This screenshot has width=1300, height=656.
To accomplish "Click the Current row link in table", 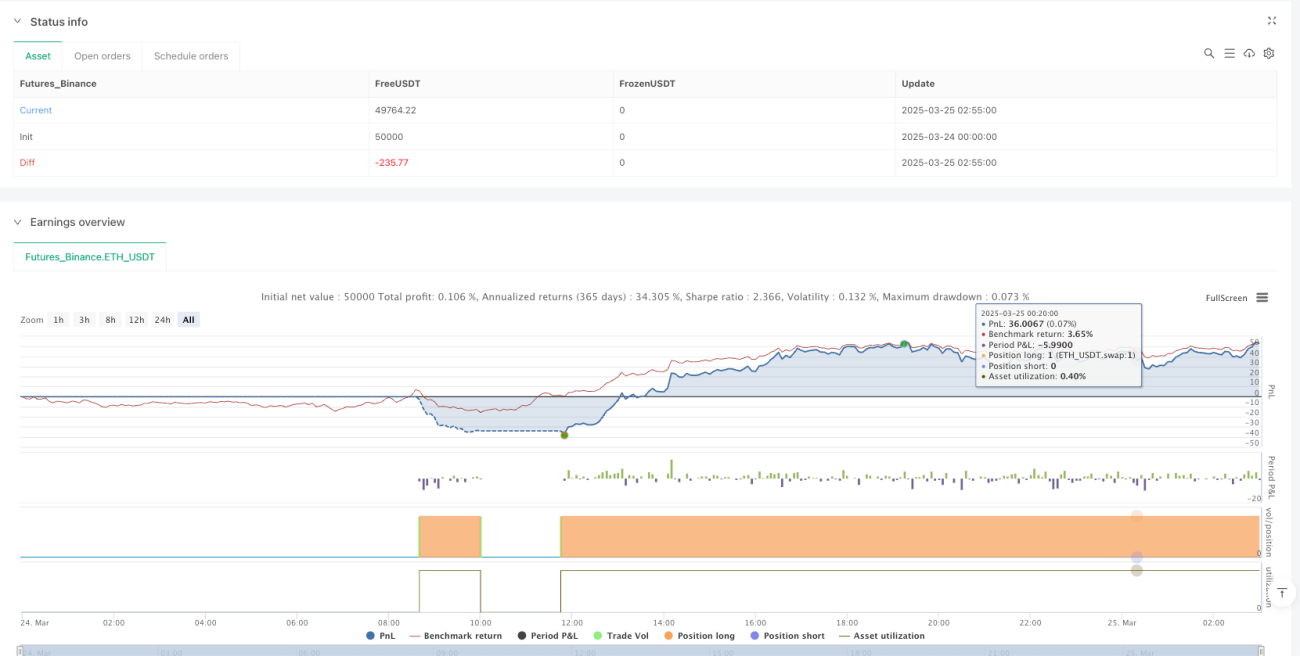I will click(x=36, y=110).
